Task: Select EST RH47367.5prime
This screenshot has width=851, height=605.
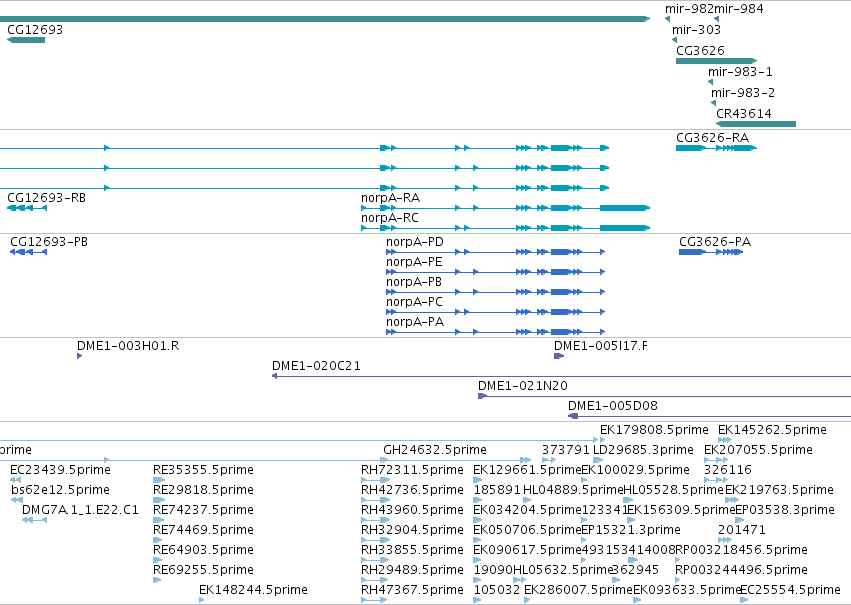Action: (374, 600)
